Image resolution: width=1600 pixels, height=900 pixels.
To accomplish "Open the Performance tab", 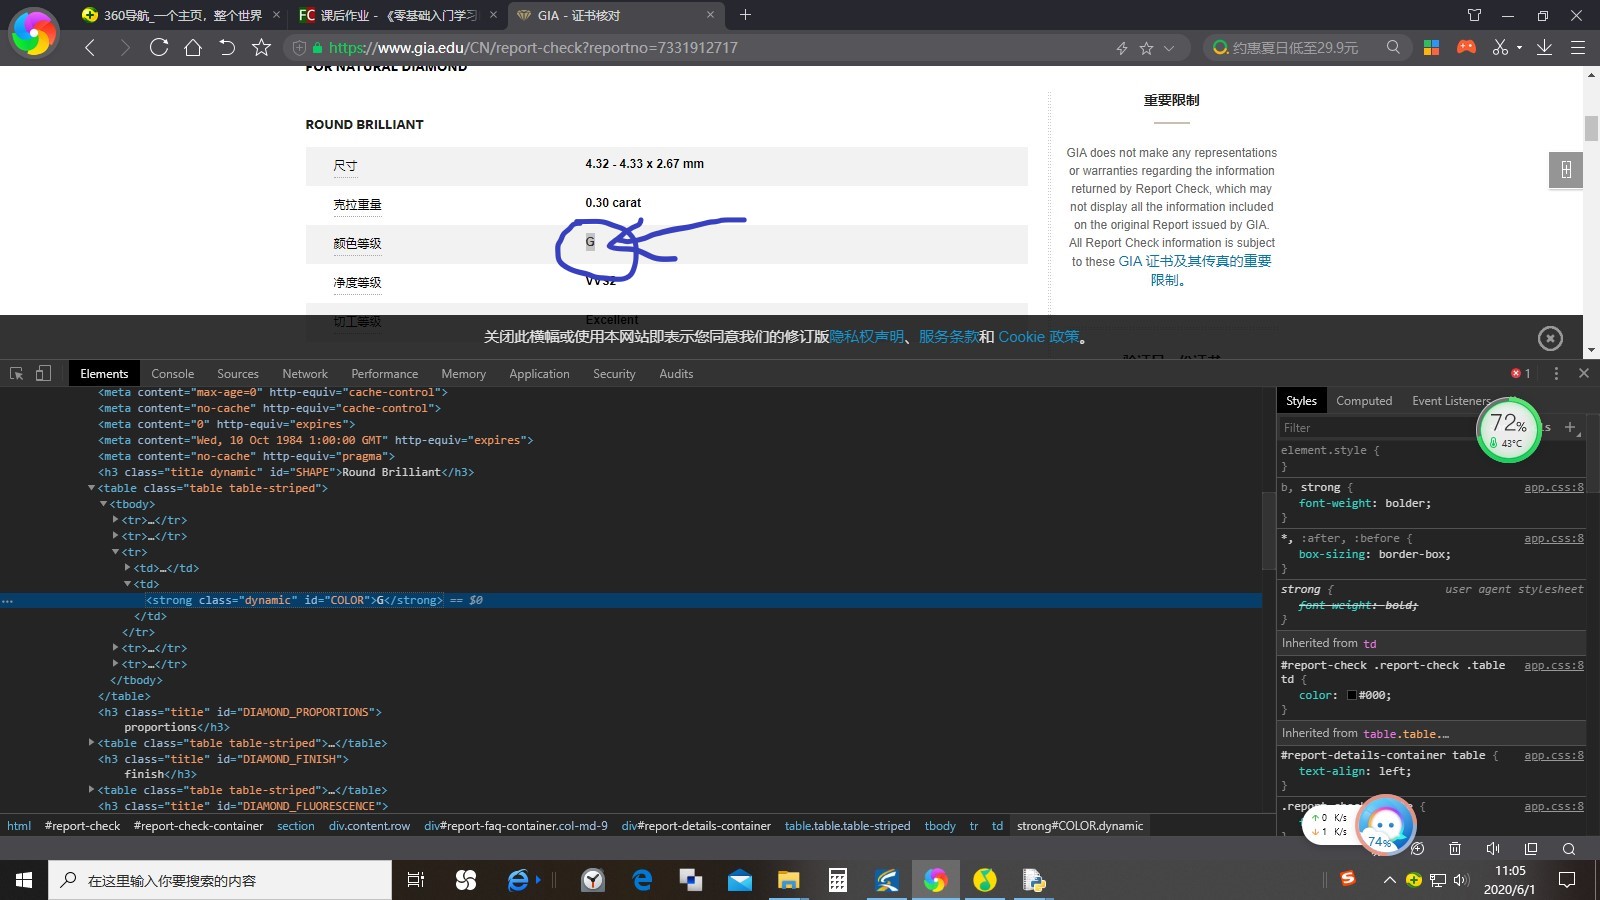I will coord(384,373).
